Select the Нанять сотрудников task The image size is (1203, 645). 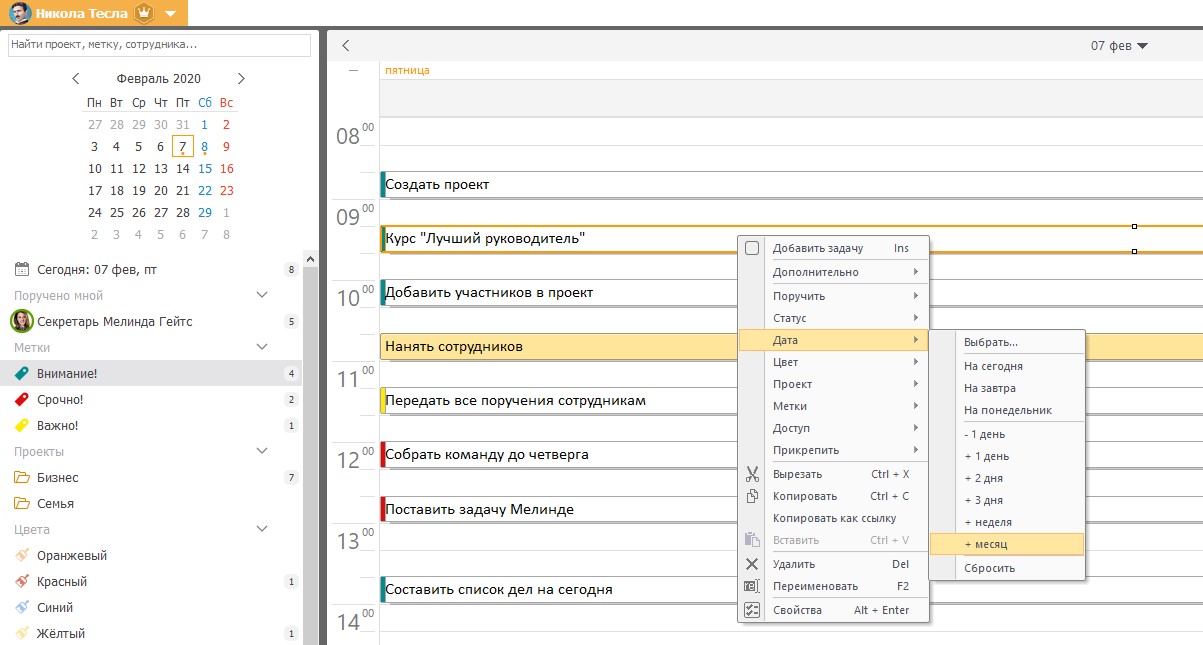click(x=558, y=347)
